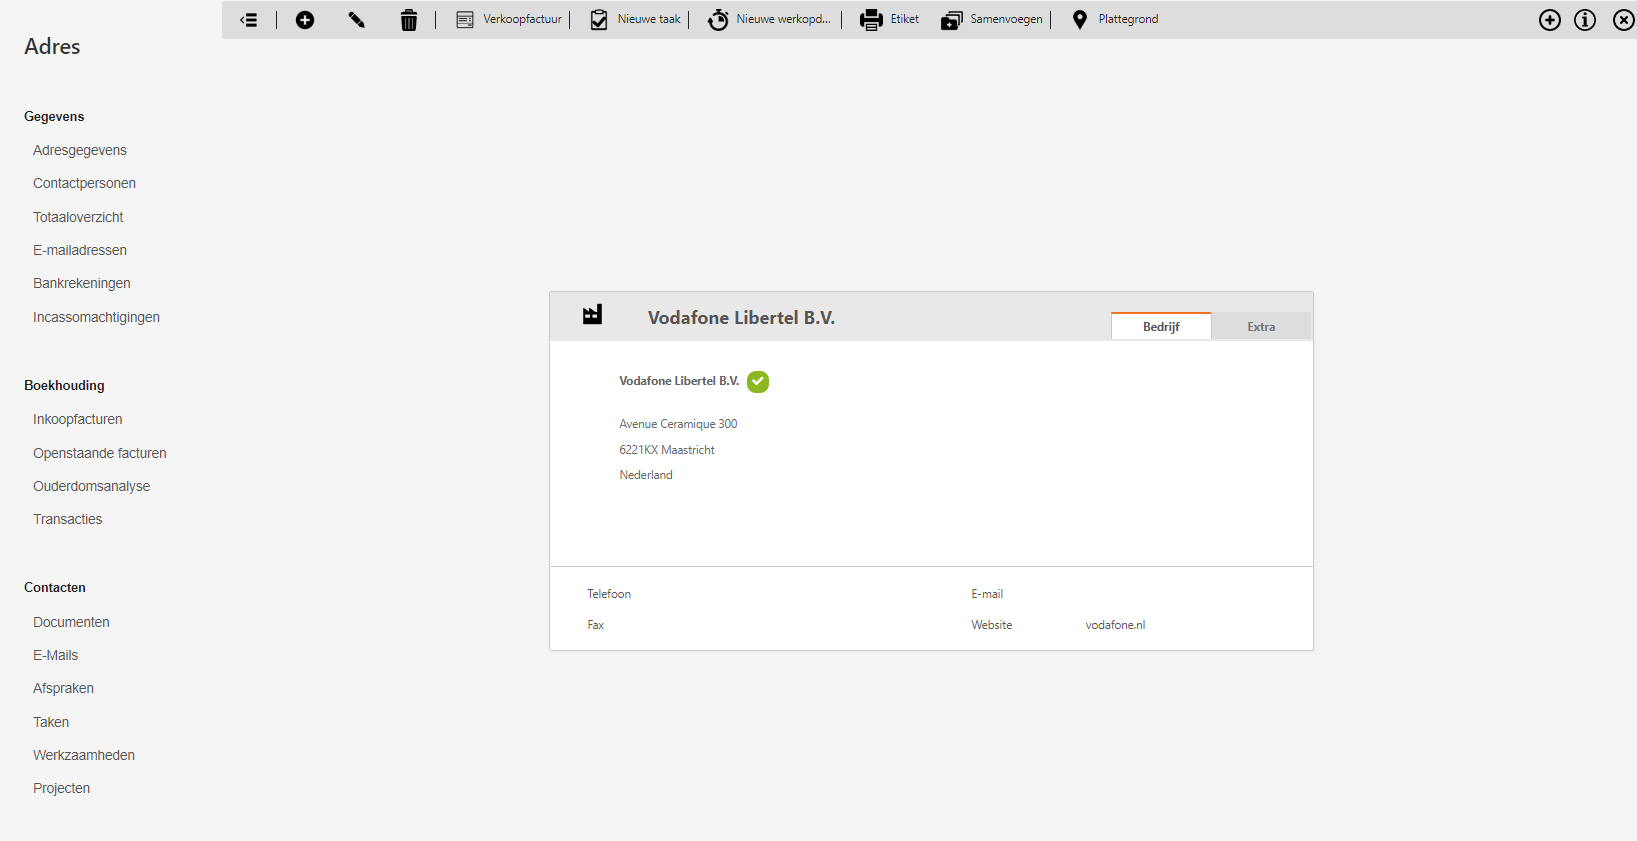
Task: Click bold Vodafone Libertel B.V. name in card body
Action: pos(679,381)
